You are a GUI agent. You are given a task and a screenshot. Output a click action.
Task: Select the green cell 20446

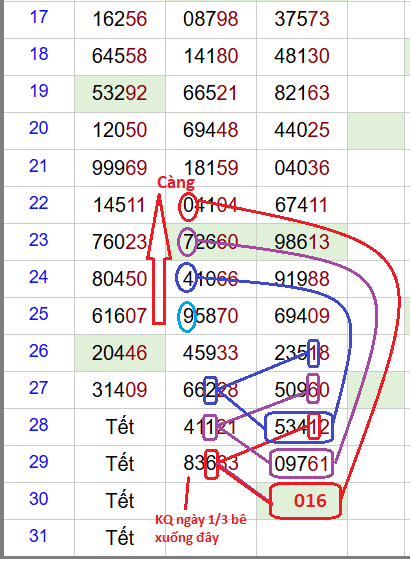click(x=120, y=353)
